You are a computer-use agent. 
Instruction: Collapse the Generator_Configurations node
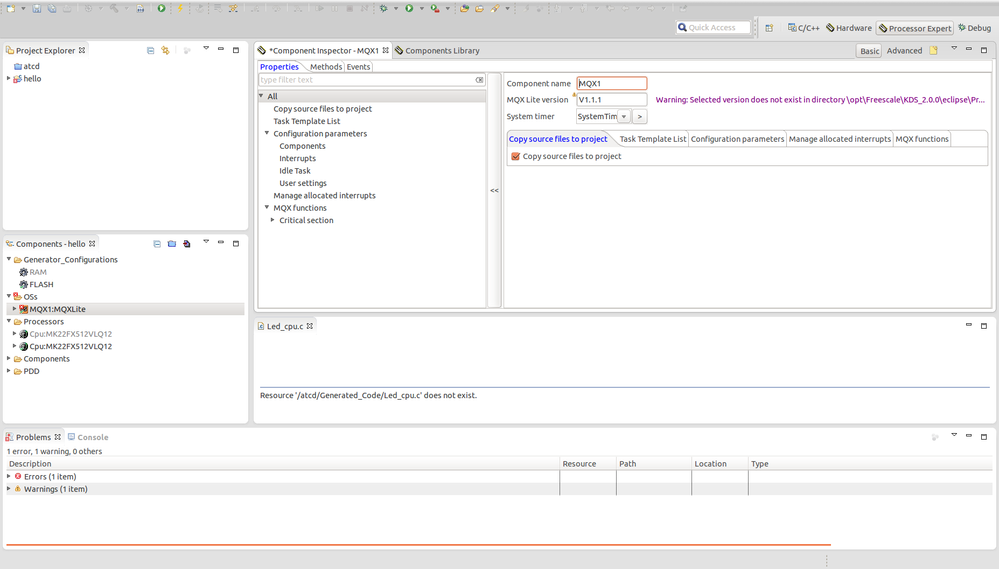click(9, 259)
